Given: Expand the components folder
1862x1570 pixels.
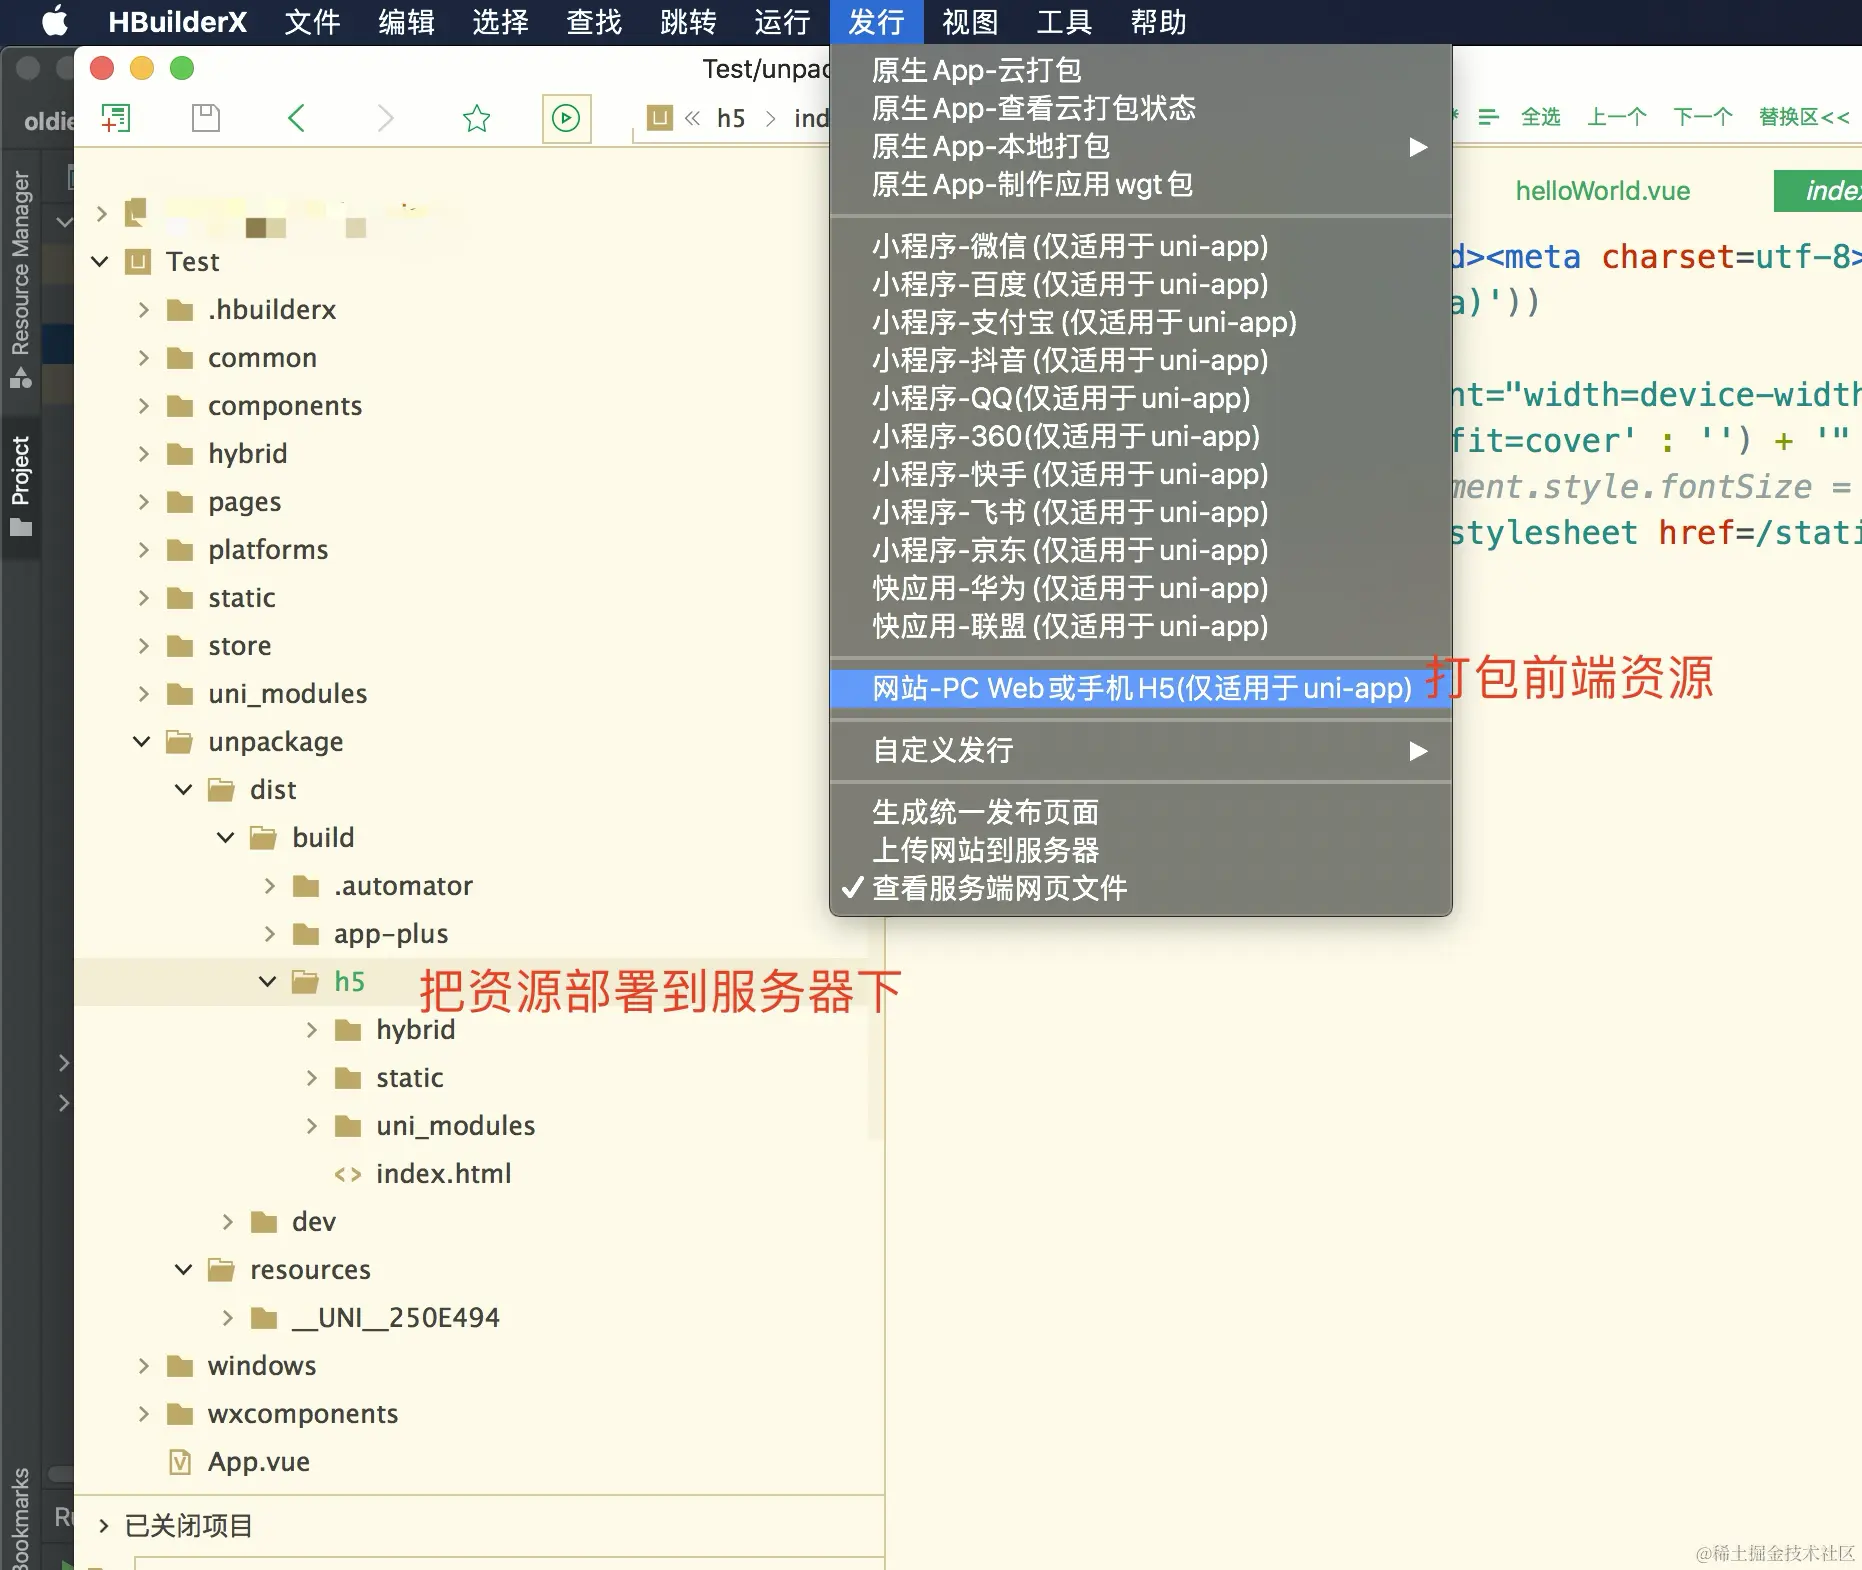Looking at the screenshot, I should [143, 406].
